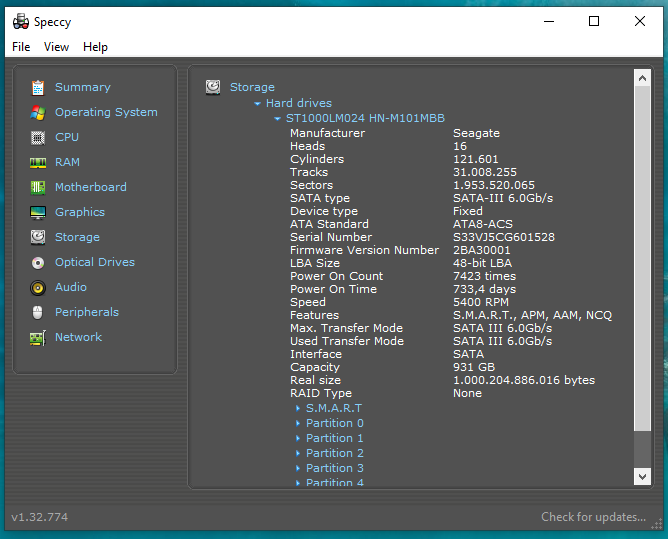Maximize the Speccy window

click(594, 21)
